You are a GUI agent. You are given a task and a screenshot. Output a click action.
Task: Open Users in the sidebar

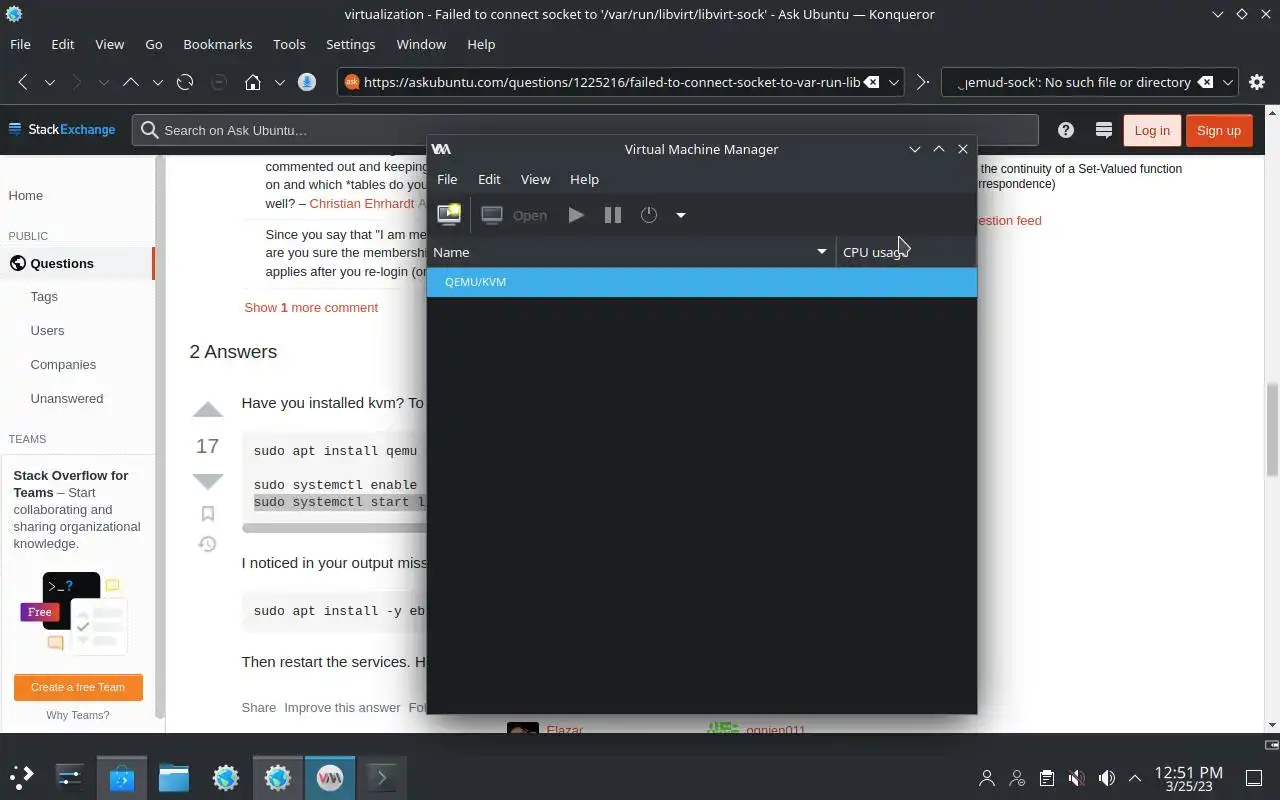[47, 330]
